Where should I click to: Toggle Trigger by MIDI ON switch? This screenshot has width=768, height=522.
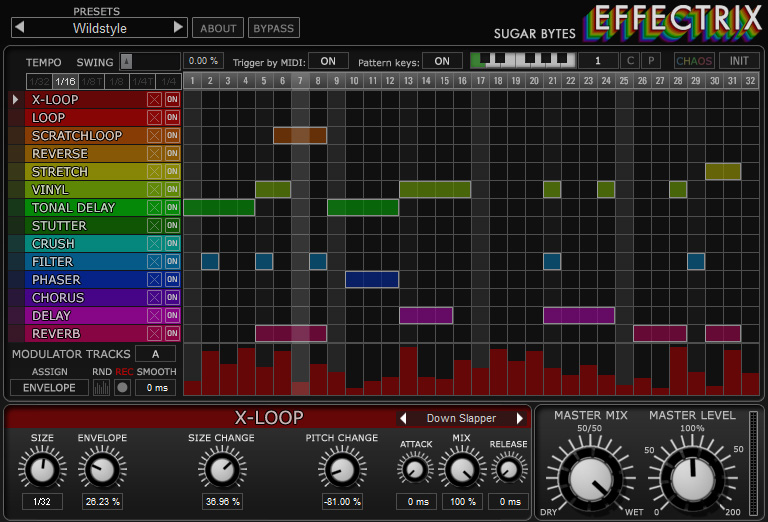tap(328, 61)
